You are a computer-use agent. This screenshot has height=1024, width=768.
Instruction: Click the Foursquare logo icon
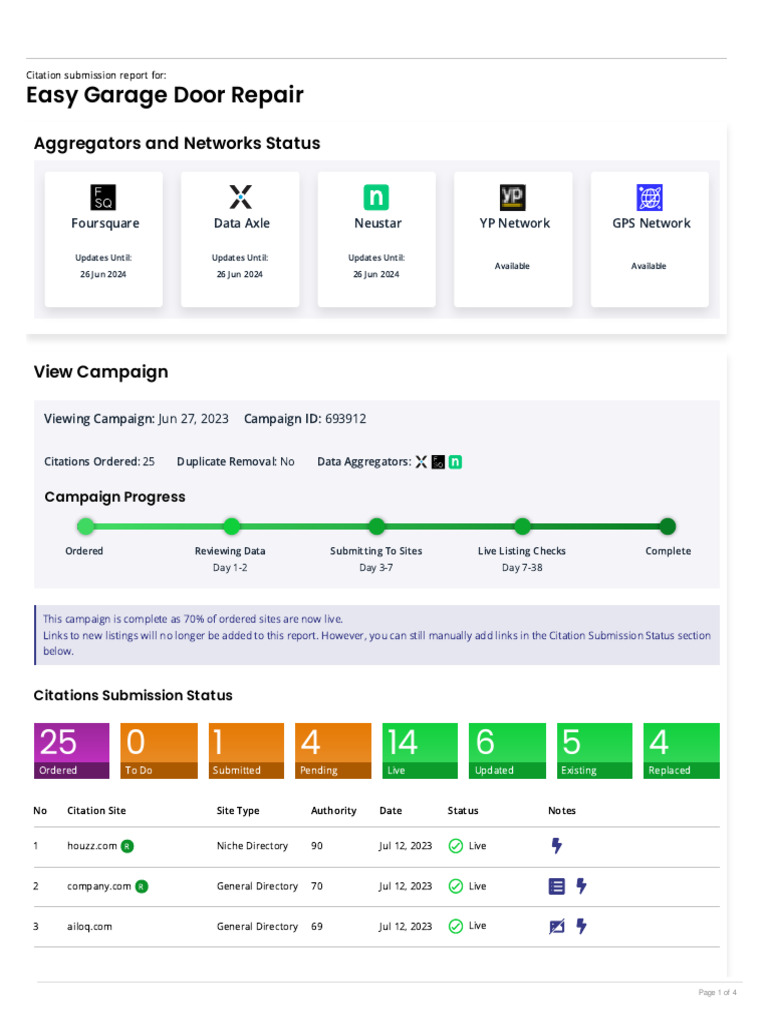click(103, 197)
